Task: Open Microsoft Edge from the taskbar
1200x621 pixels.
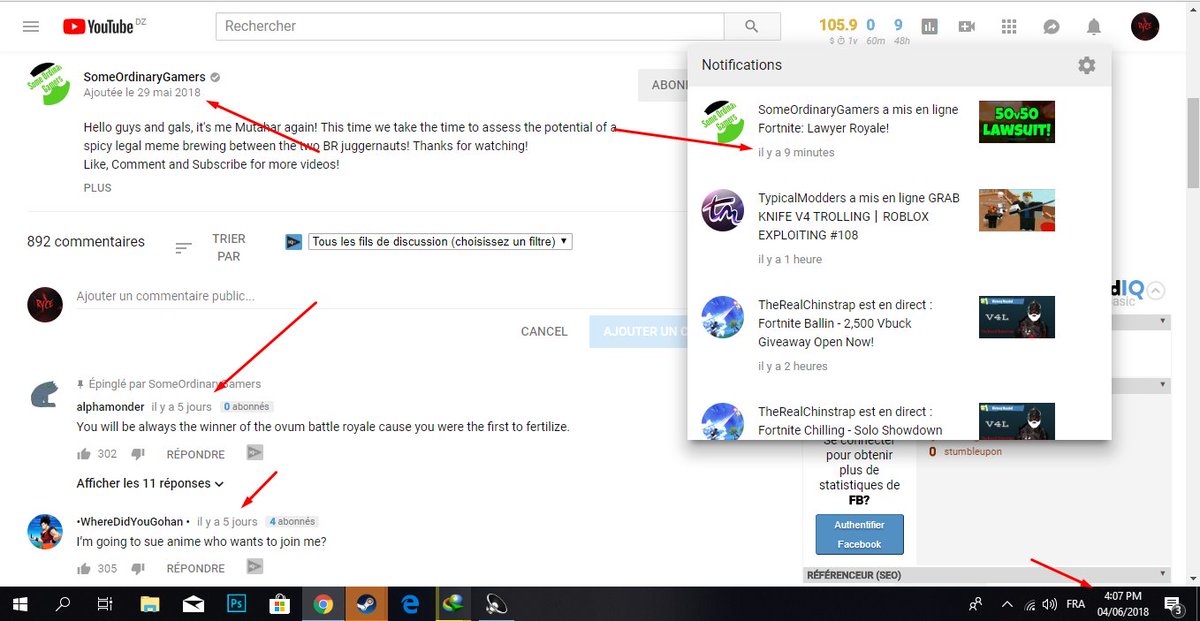Action: click(x=409, y=604)
